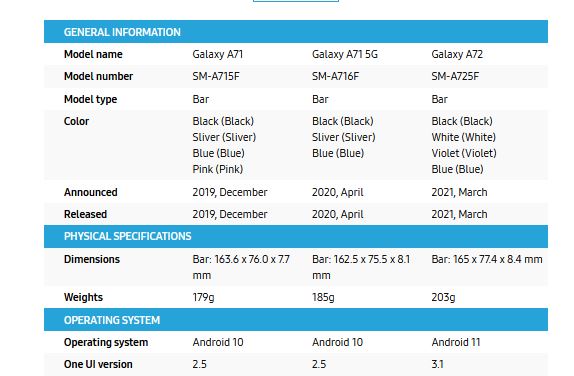Select the Model type row label
Screen dimensions: 574x376
tap(90, 99)
